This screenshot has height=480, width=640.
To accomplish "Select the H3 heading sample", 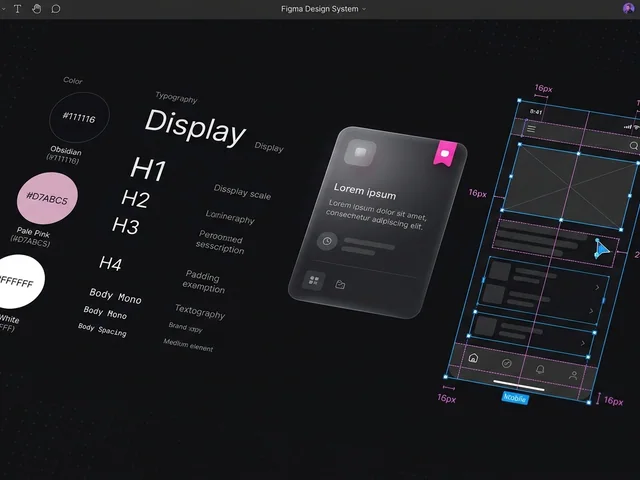I will click(126, 226).
